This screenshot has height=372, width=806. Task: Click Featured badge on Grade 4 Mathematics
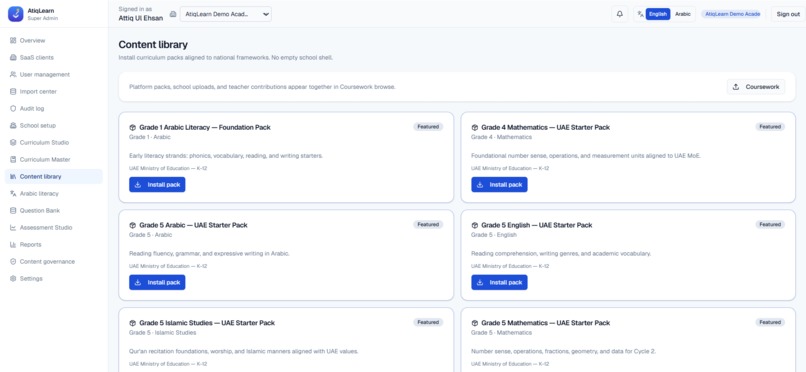pyautogui.click(x=770, y=126)
